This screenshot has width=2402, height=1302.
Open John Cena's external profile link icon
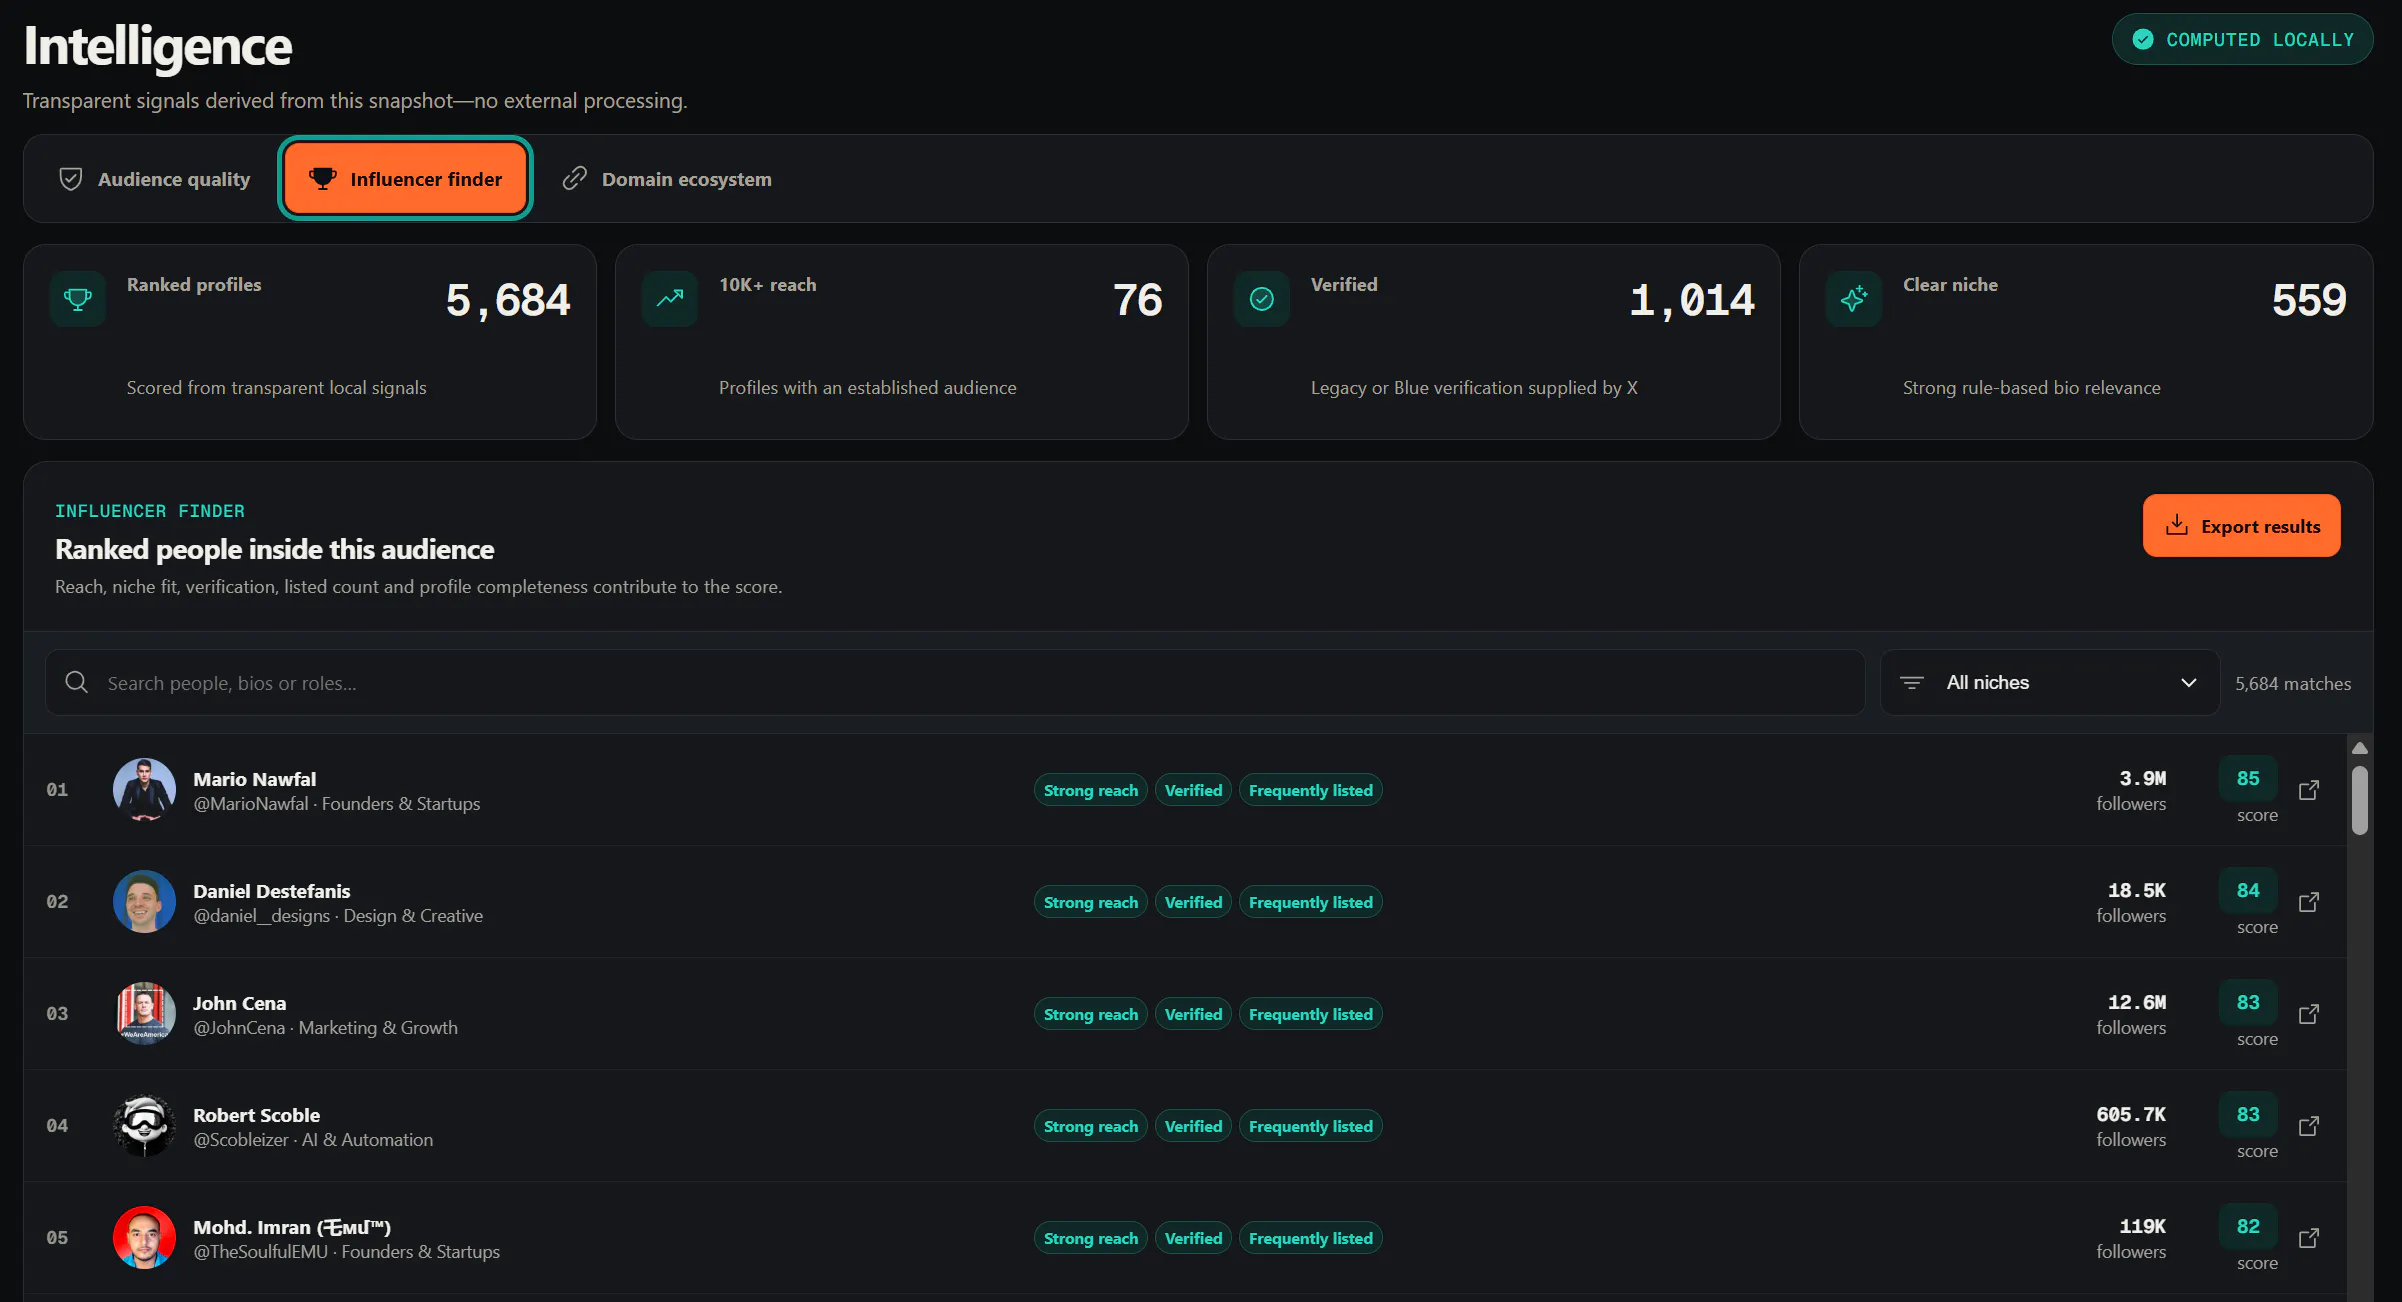pyautogui.click(x=2308, y=1014)
